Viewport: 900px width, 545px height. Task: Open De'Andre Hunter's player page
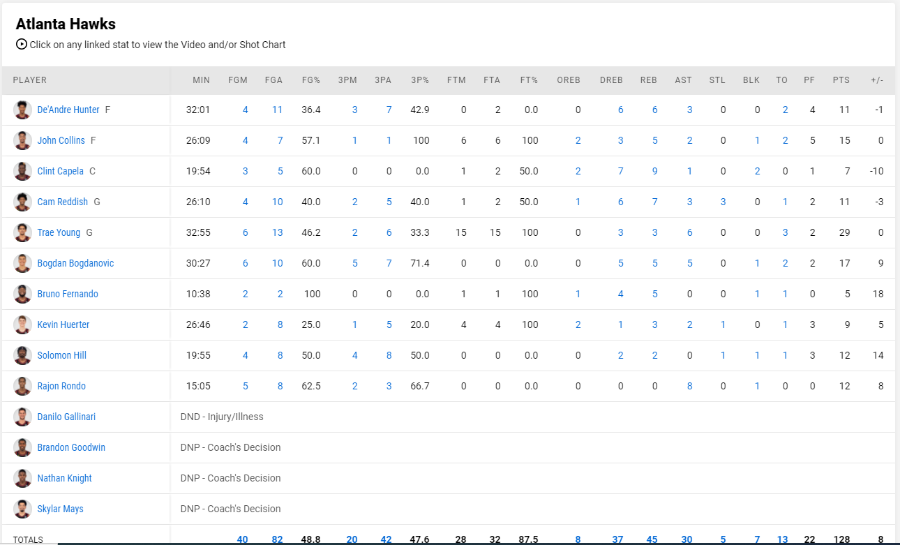(68, 110)
